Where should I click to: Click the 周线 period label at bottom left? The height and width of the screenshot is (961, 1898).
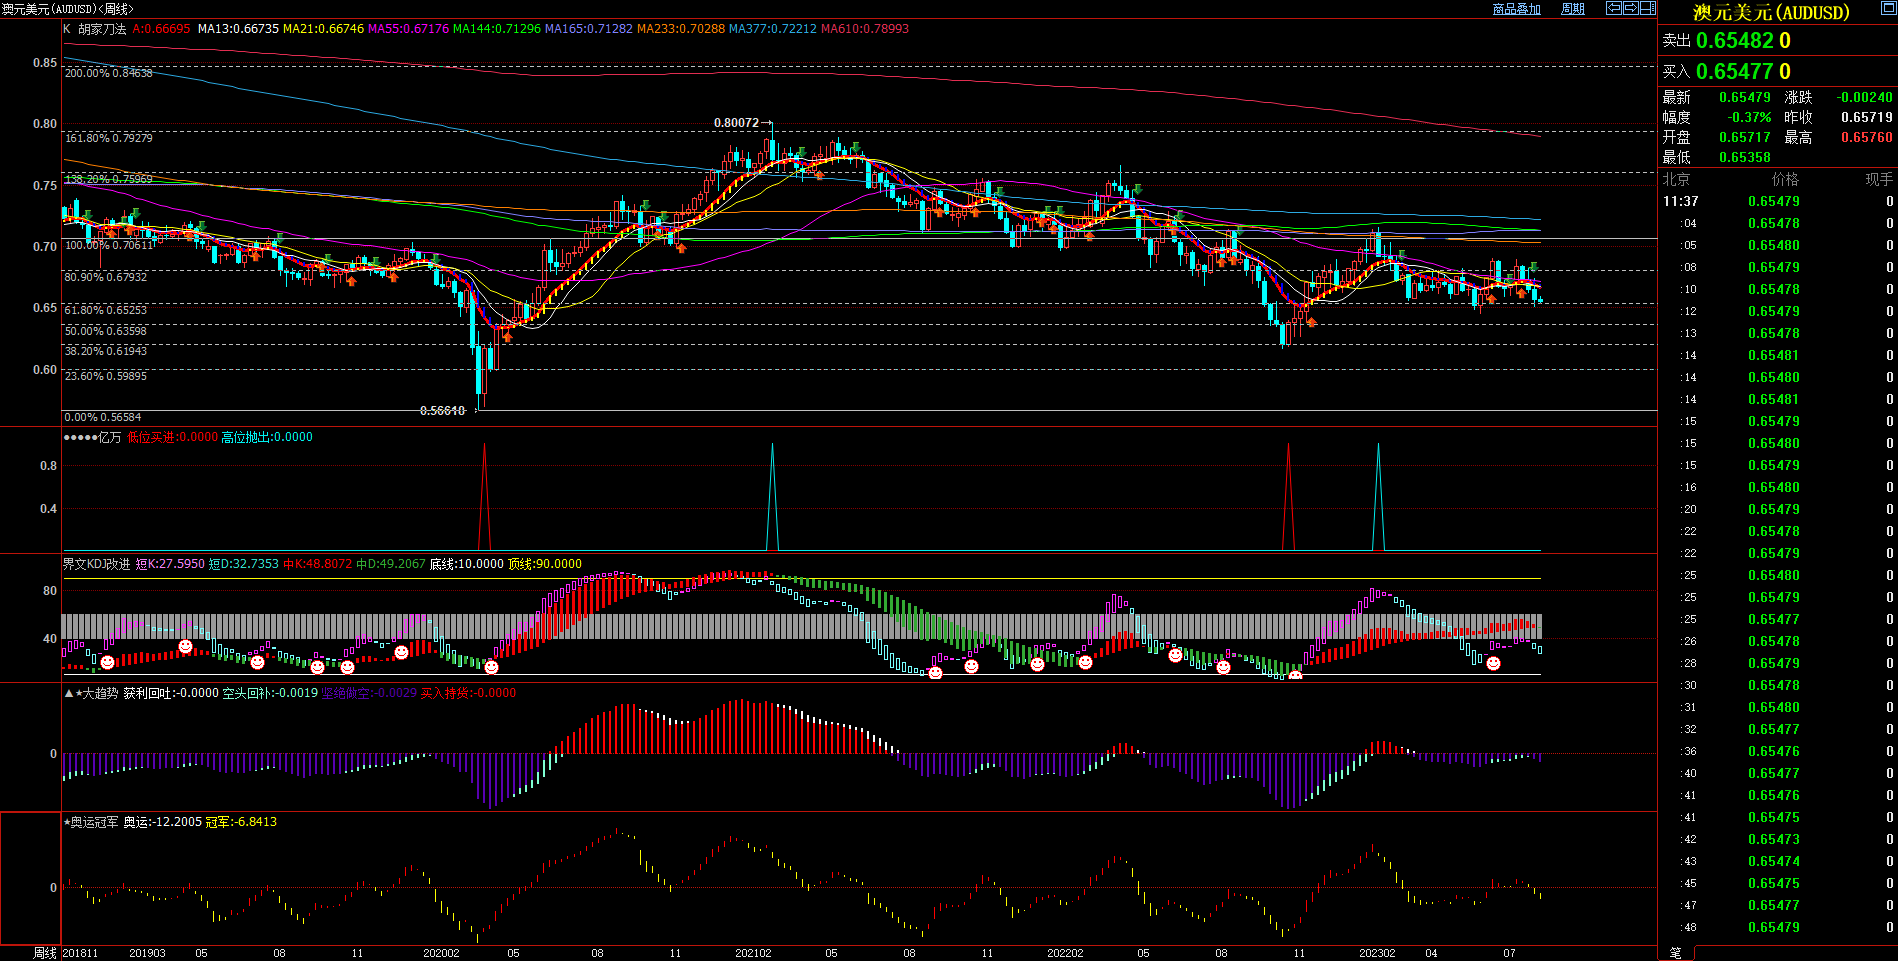[44, 953]
